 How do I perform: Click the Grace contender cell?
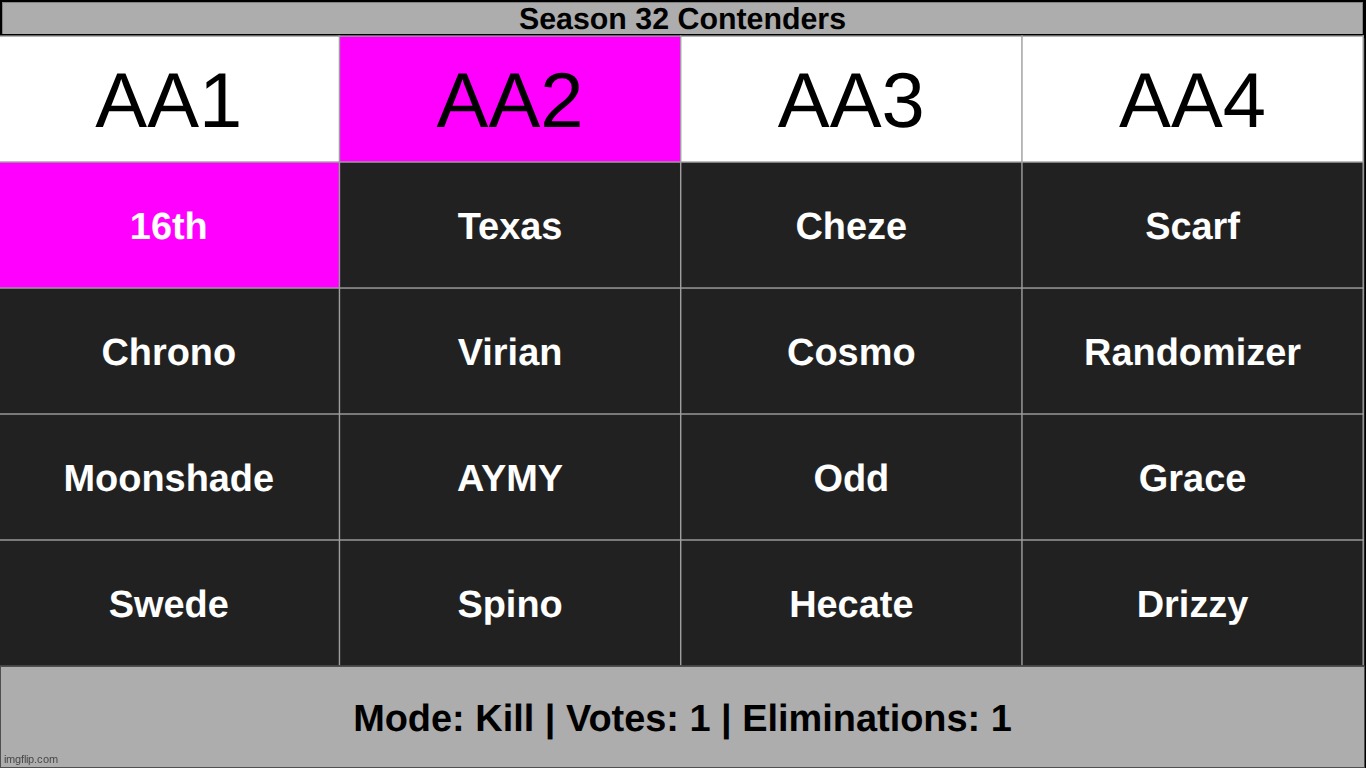pyautogui.click(x=1192, y=478)
